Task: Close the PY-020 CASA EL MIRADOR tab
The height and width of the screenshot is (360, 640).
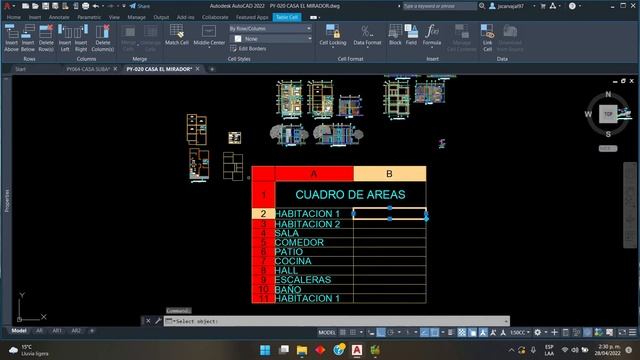Action: click(x=198, y=69)
